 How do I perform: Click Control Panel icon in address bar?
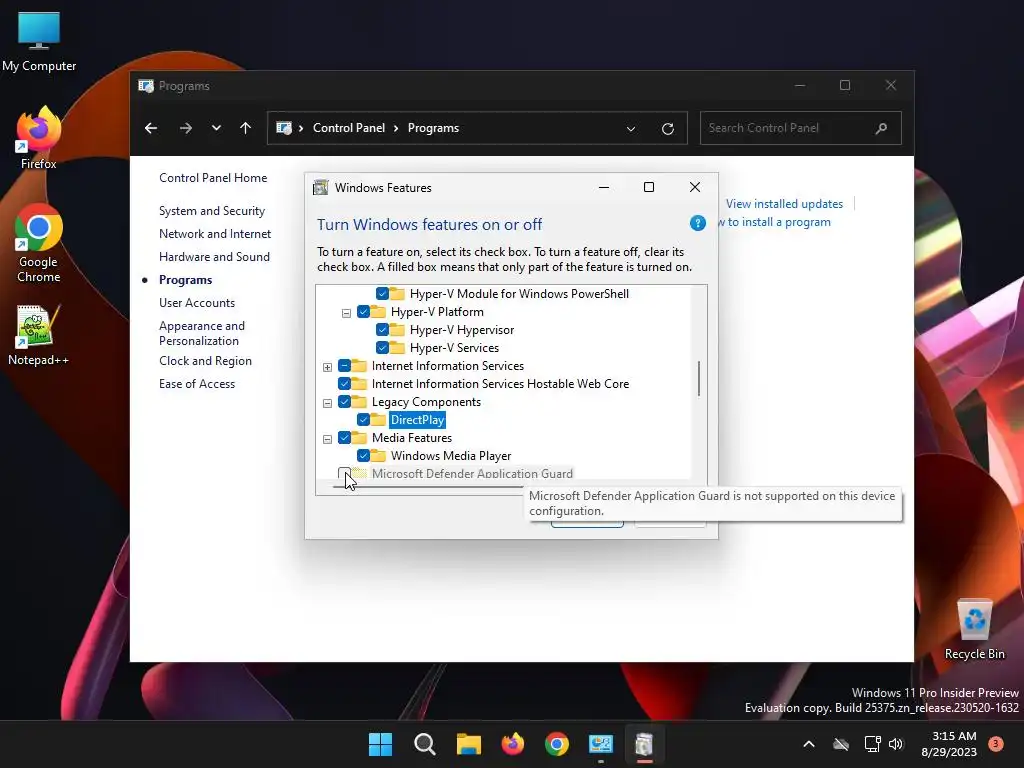[x=284, y=128]
